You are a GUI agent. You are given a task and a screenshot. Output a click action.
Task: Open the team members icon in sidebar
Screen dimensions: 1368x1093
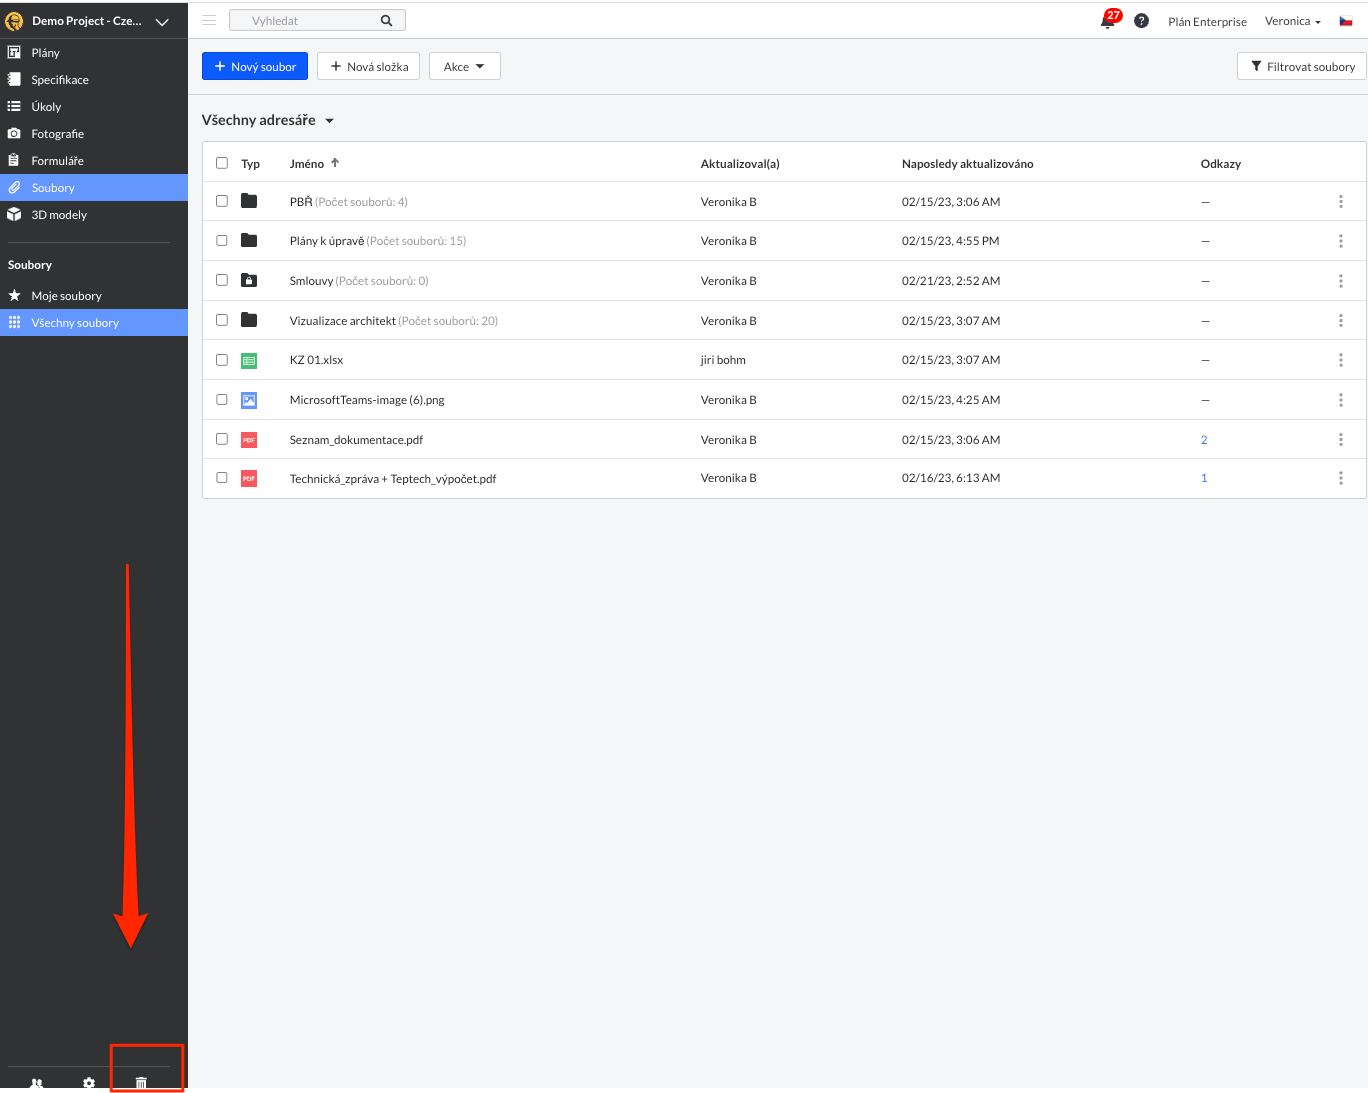tap(37, 1082)
